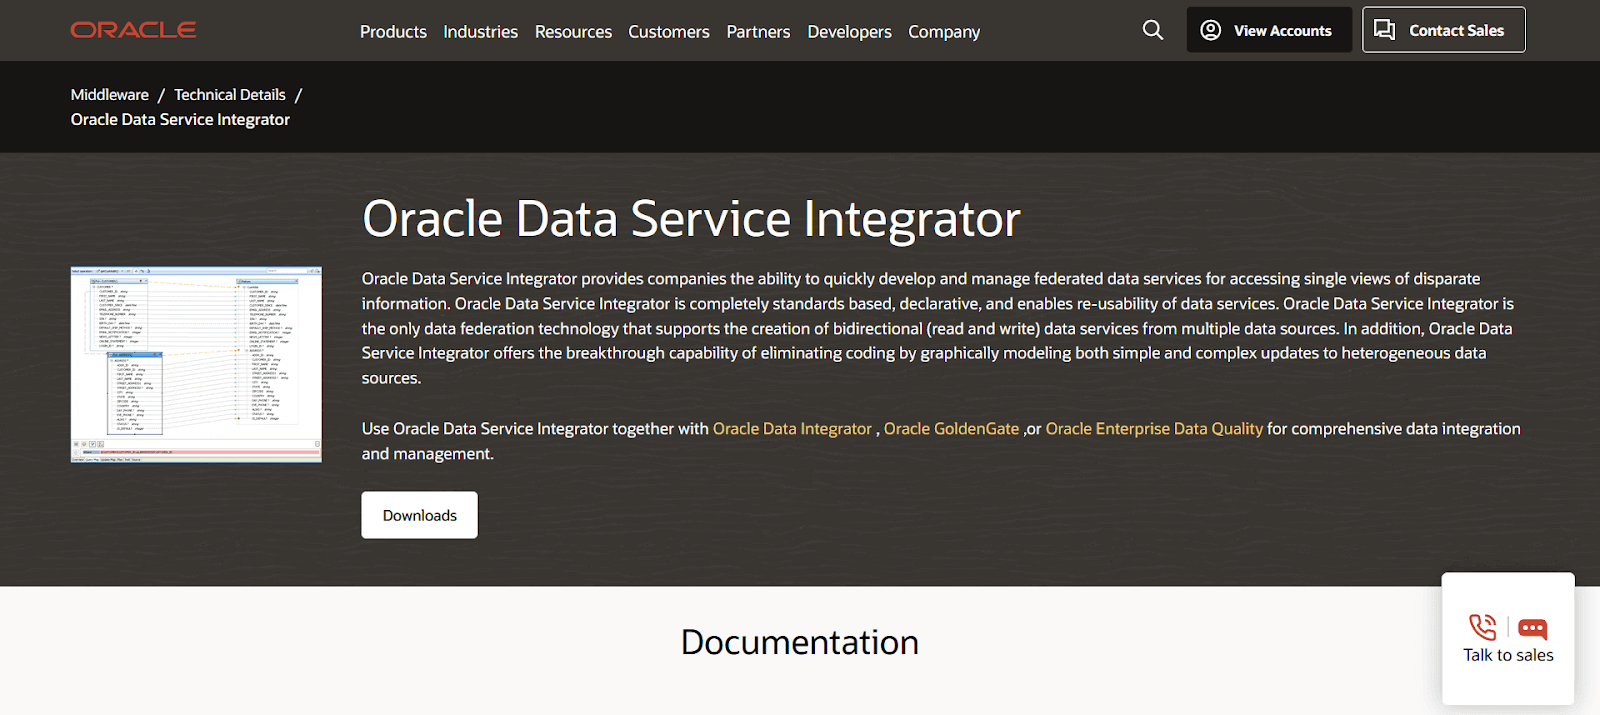Go to Middleware breadcrumb
The height and width of the screenshot is (715, 1600).
(110, 95)
